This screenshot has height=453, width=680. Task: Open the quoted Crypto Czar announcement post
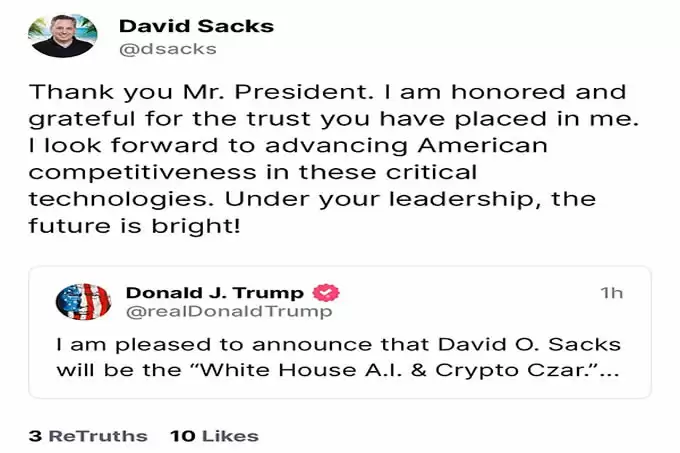tap(340, 332)
